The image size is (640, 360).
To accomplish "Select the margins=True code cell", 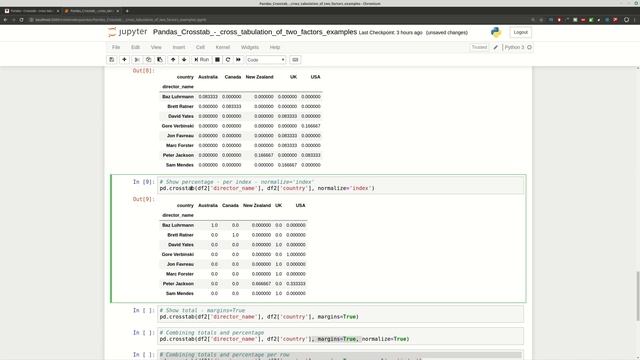I will click(x=340, y=314).
